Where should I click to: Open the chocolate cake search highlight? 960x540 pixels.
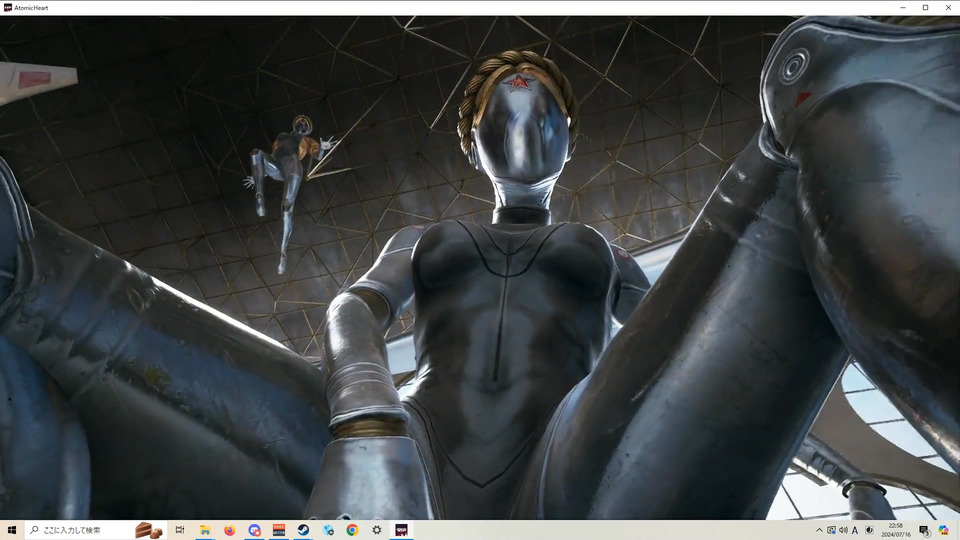point(148,530)
